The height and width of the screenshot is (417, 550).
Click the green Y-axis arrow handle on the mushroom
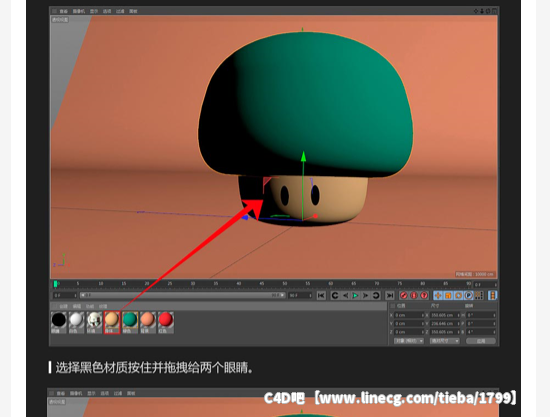click(x=303, y=156)
